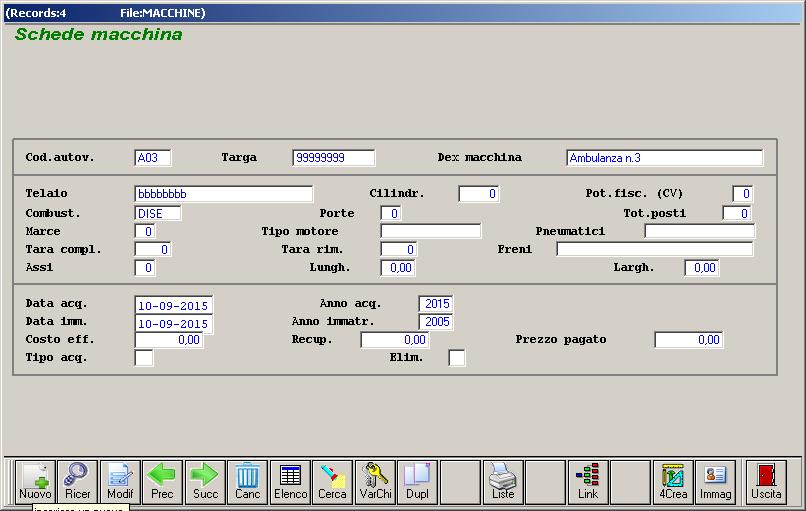Click the Lungh. field showing 0,00
The height and width of the screenshot is (511, 806).
pyautogui.click(x=398, y=268)
